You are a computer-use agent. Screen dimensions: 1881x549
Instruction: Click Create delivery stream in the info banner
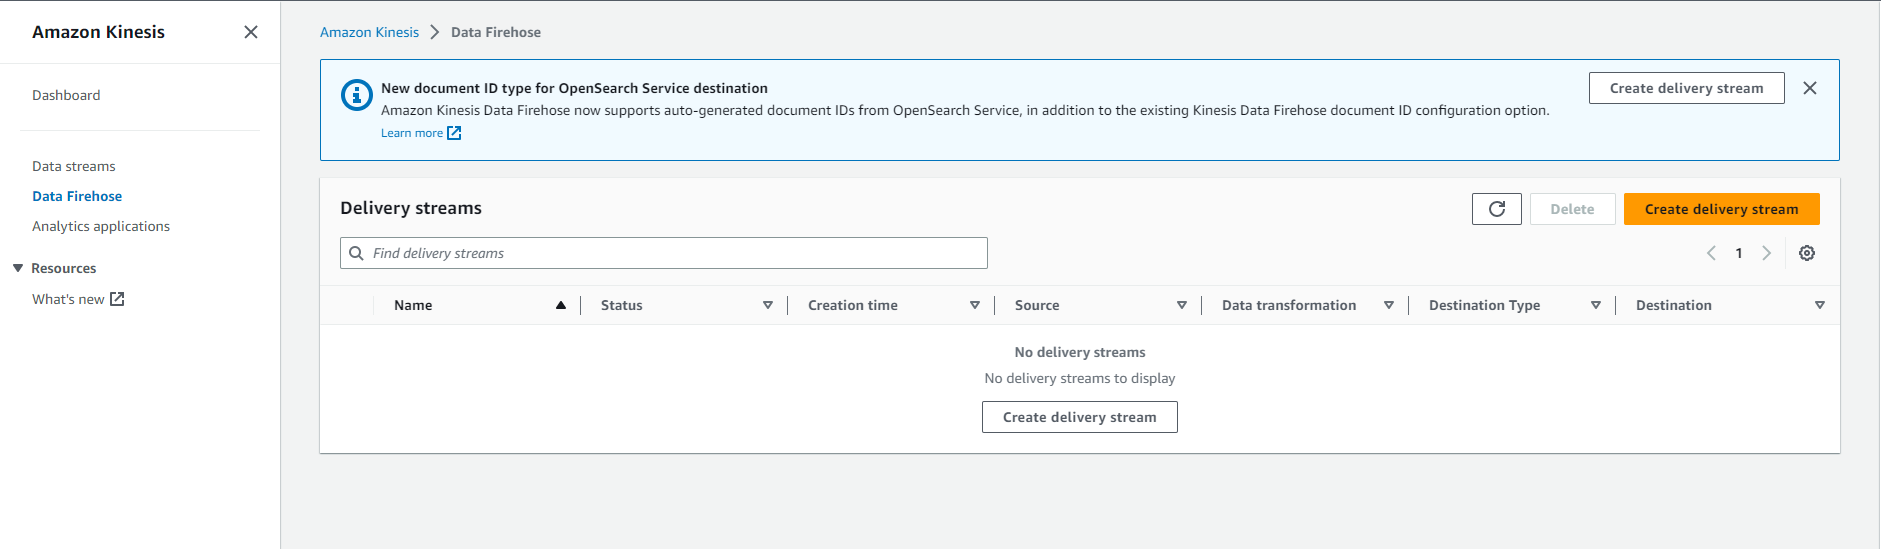click(x=1687, y=88)
